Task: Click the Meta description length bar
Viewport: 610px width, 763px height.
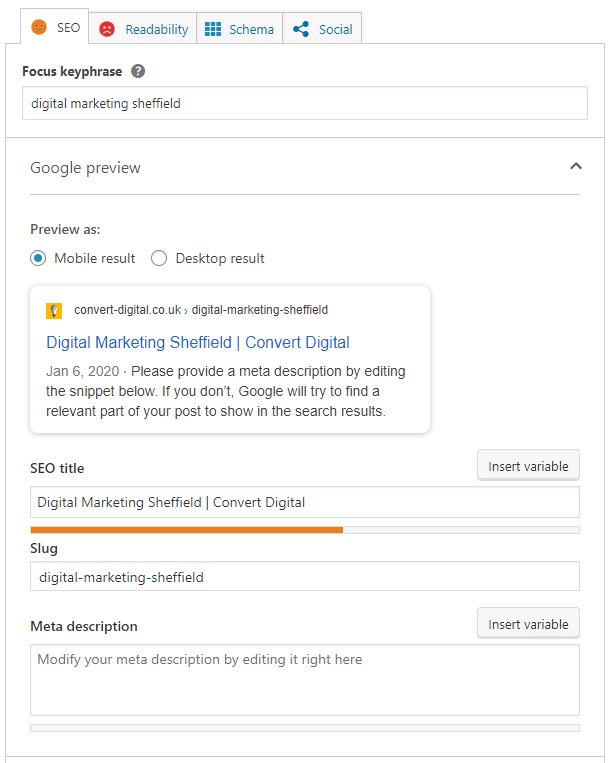Action: pyautogui.click(x=304, y=728)
